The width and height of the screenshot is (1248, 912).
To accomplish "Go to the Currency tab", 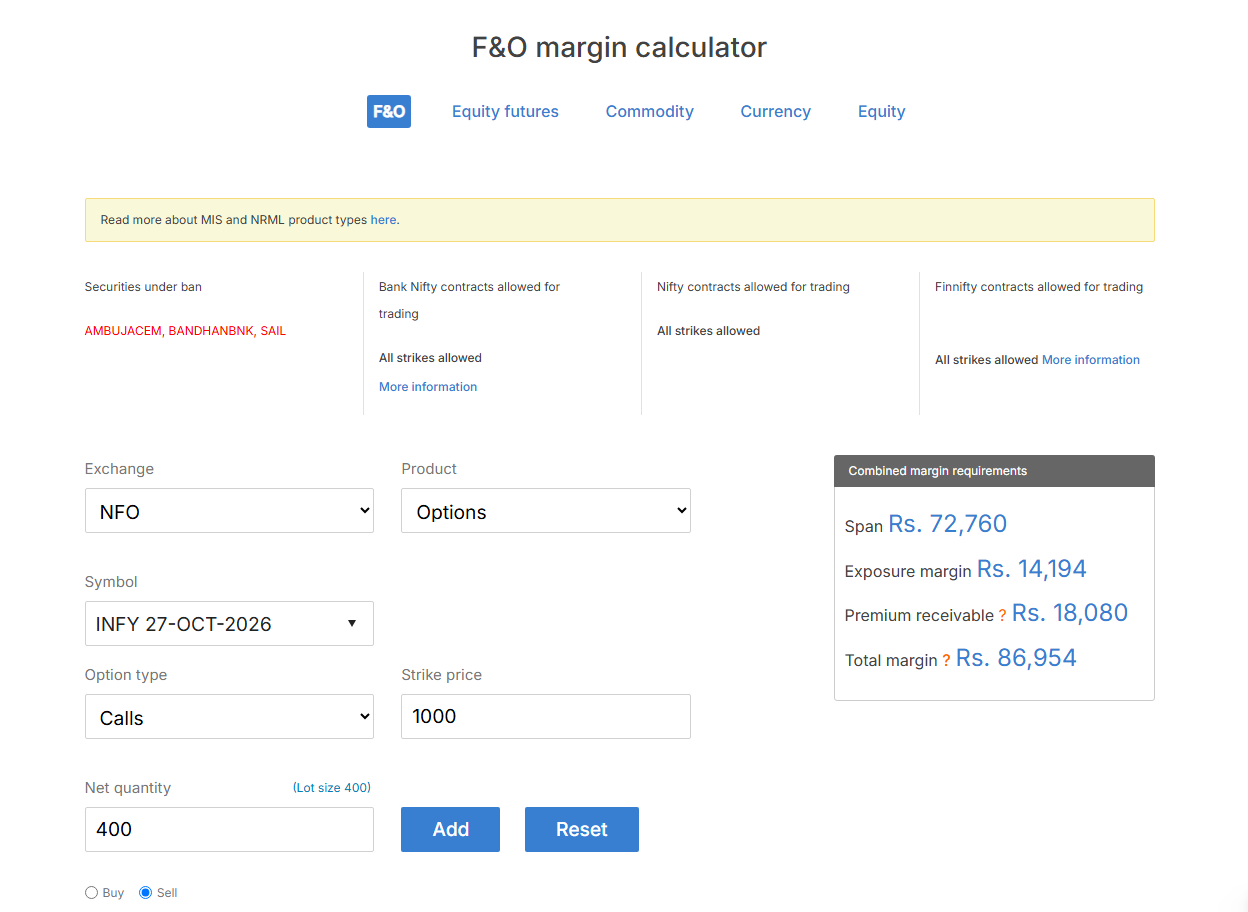I will click(775, 111).
